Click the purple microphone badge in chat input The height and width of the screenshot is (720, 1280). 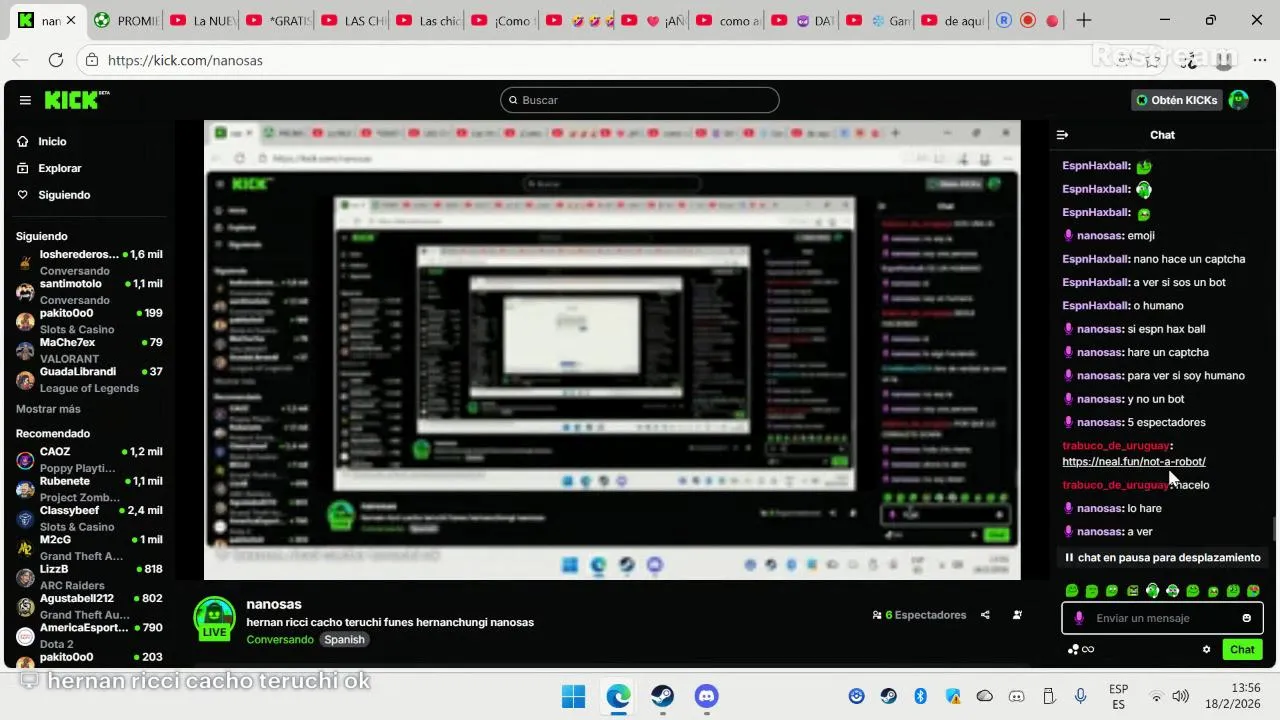click(1078, 618)
